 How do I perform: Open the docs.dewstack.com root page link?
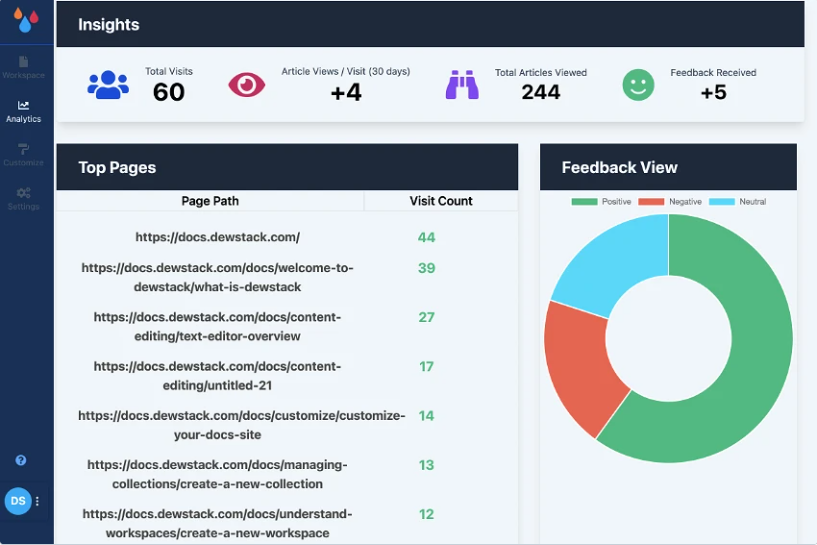[x=217, y=237]
